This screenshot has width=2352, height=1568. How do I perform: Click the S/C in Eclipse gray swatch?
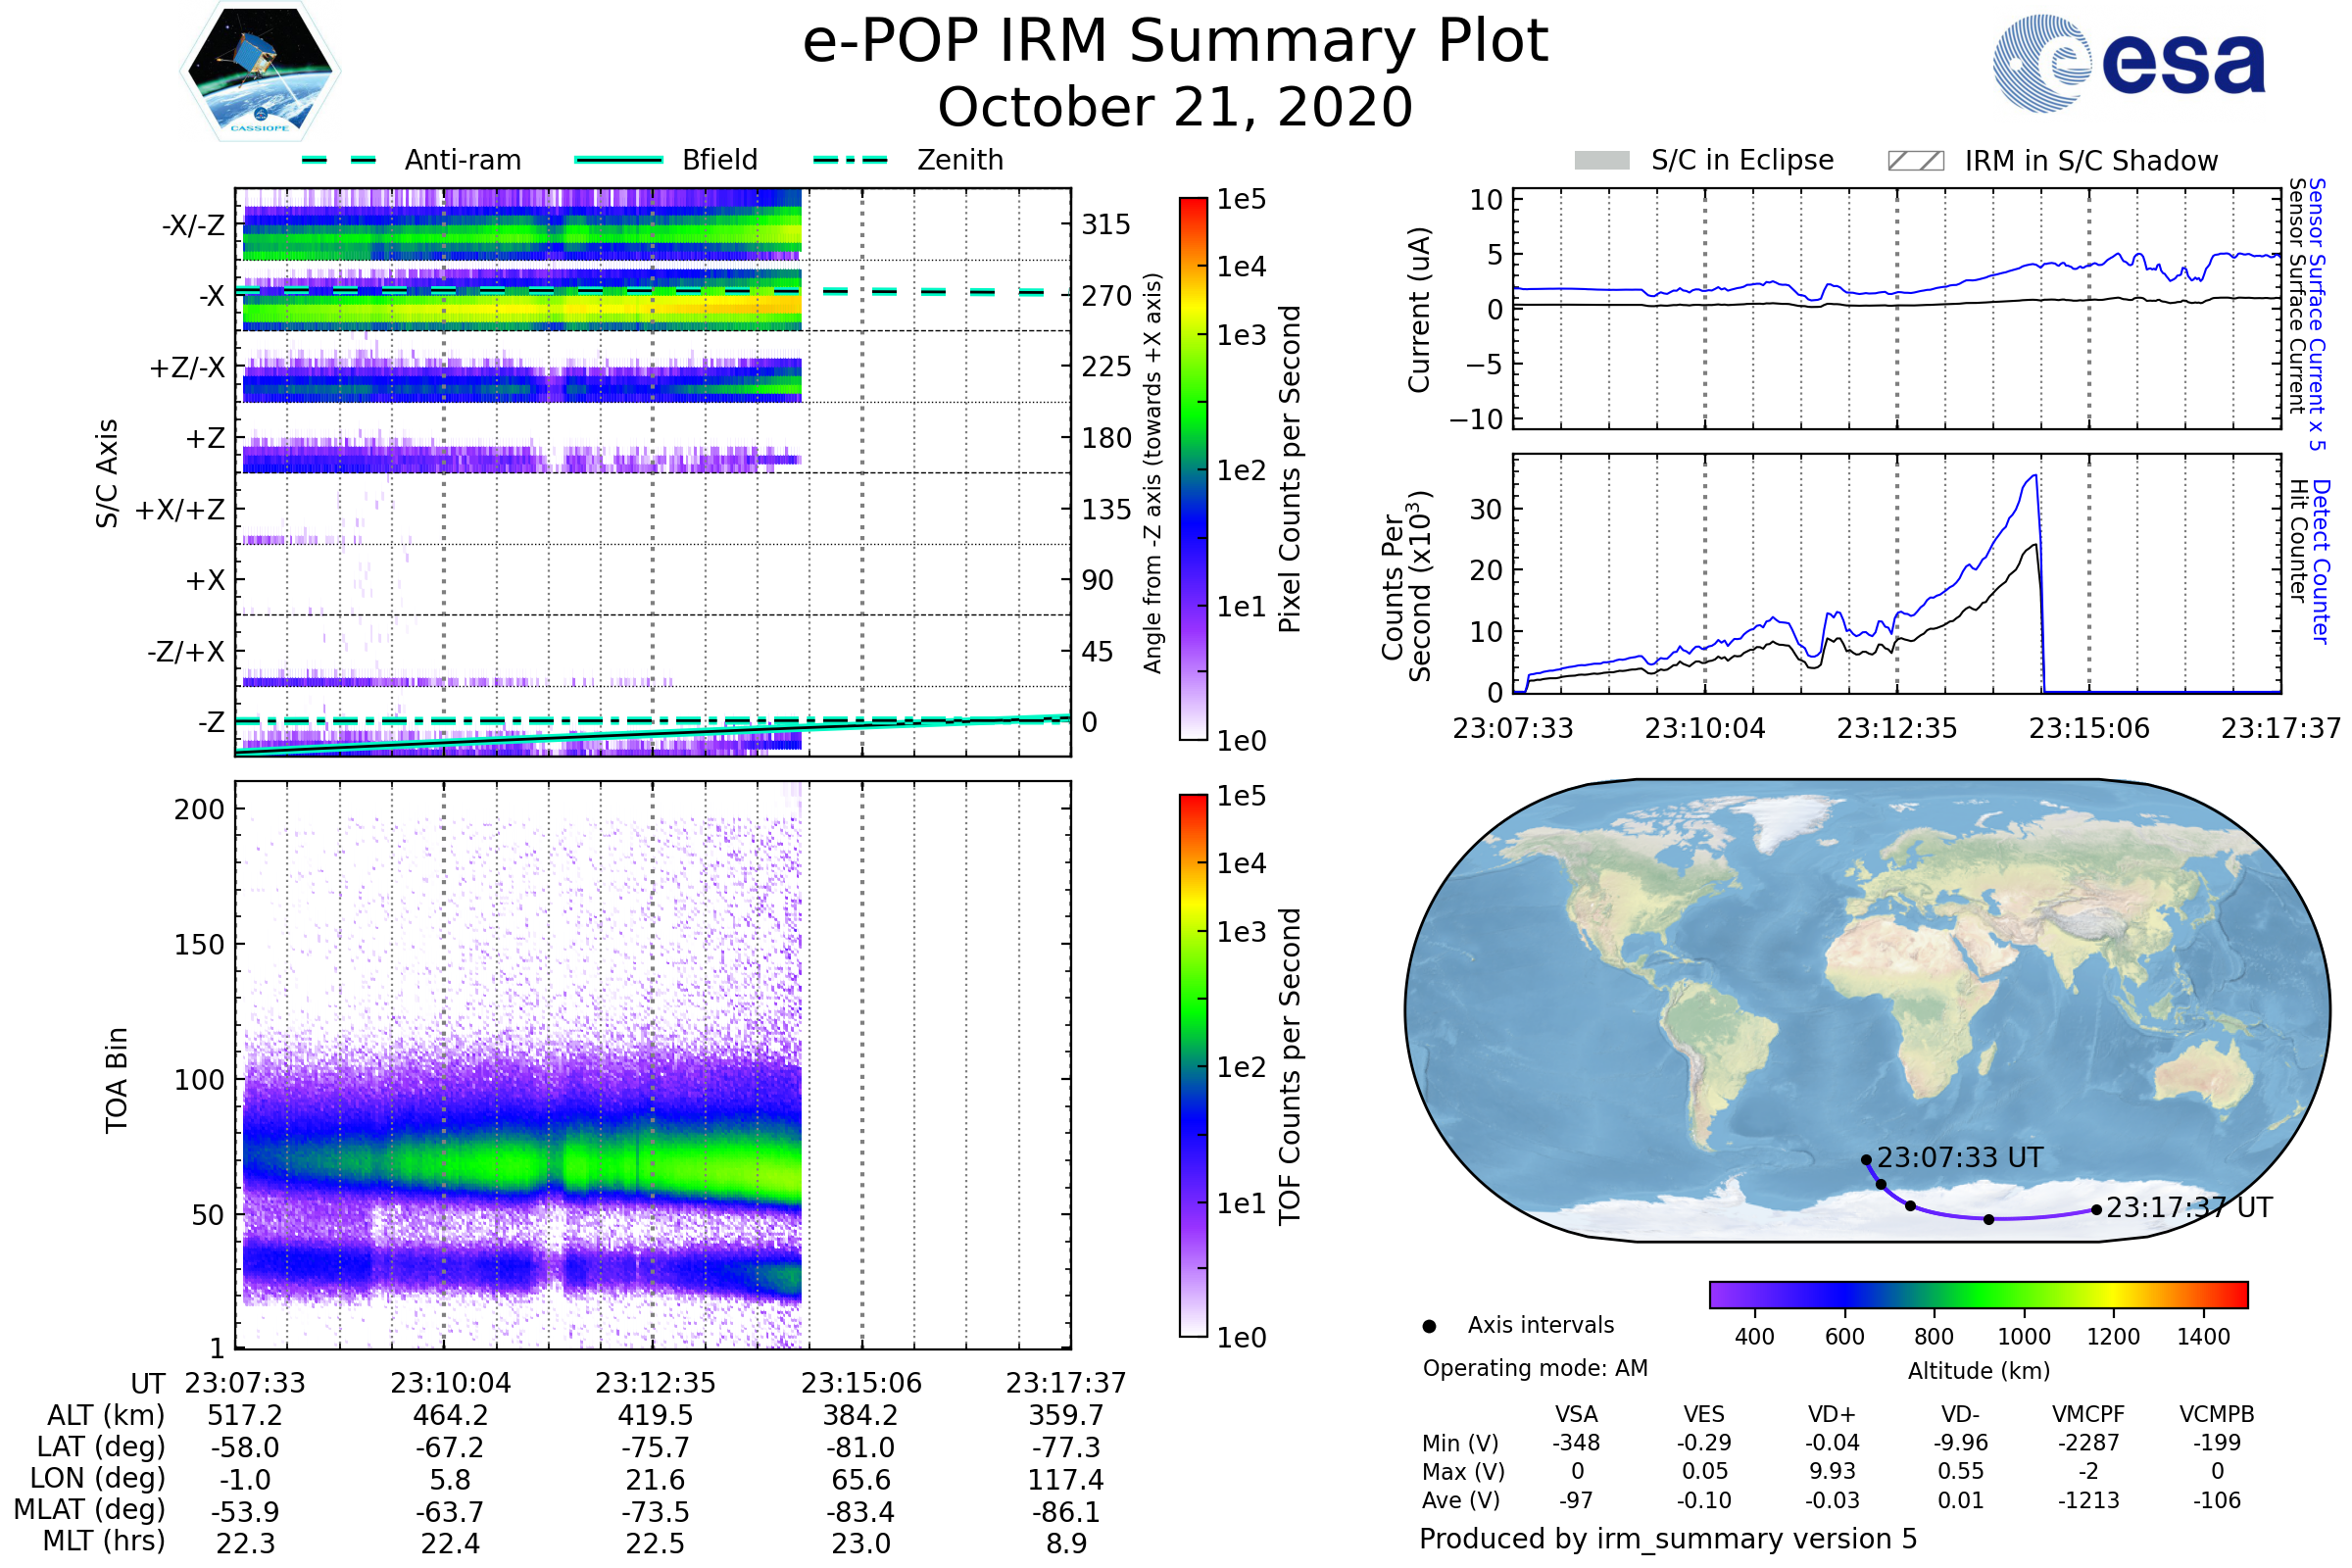click(x=1601, y=161)
